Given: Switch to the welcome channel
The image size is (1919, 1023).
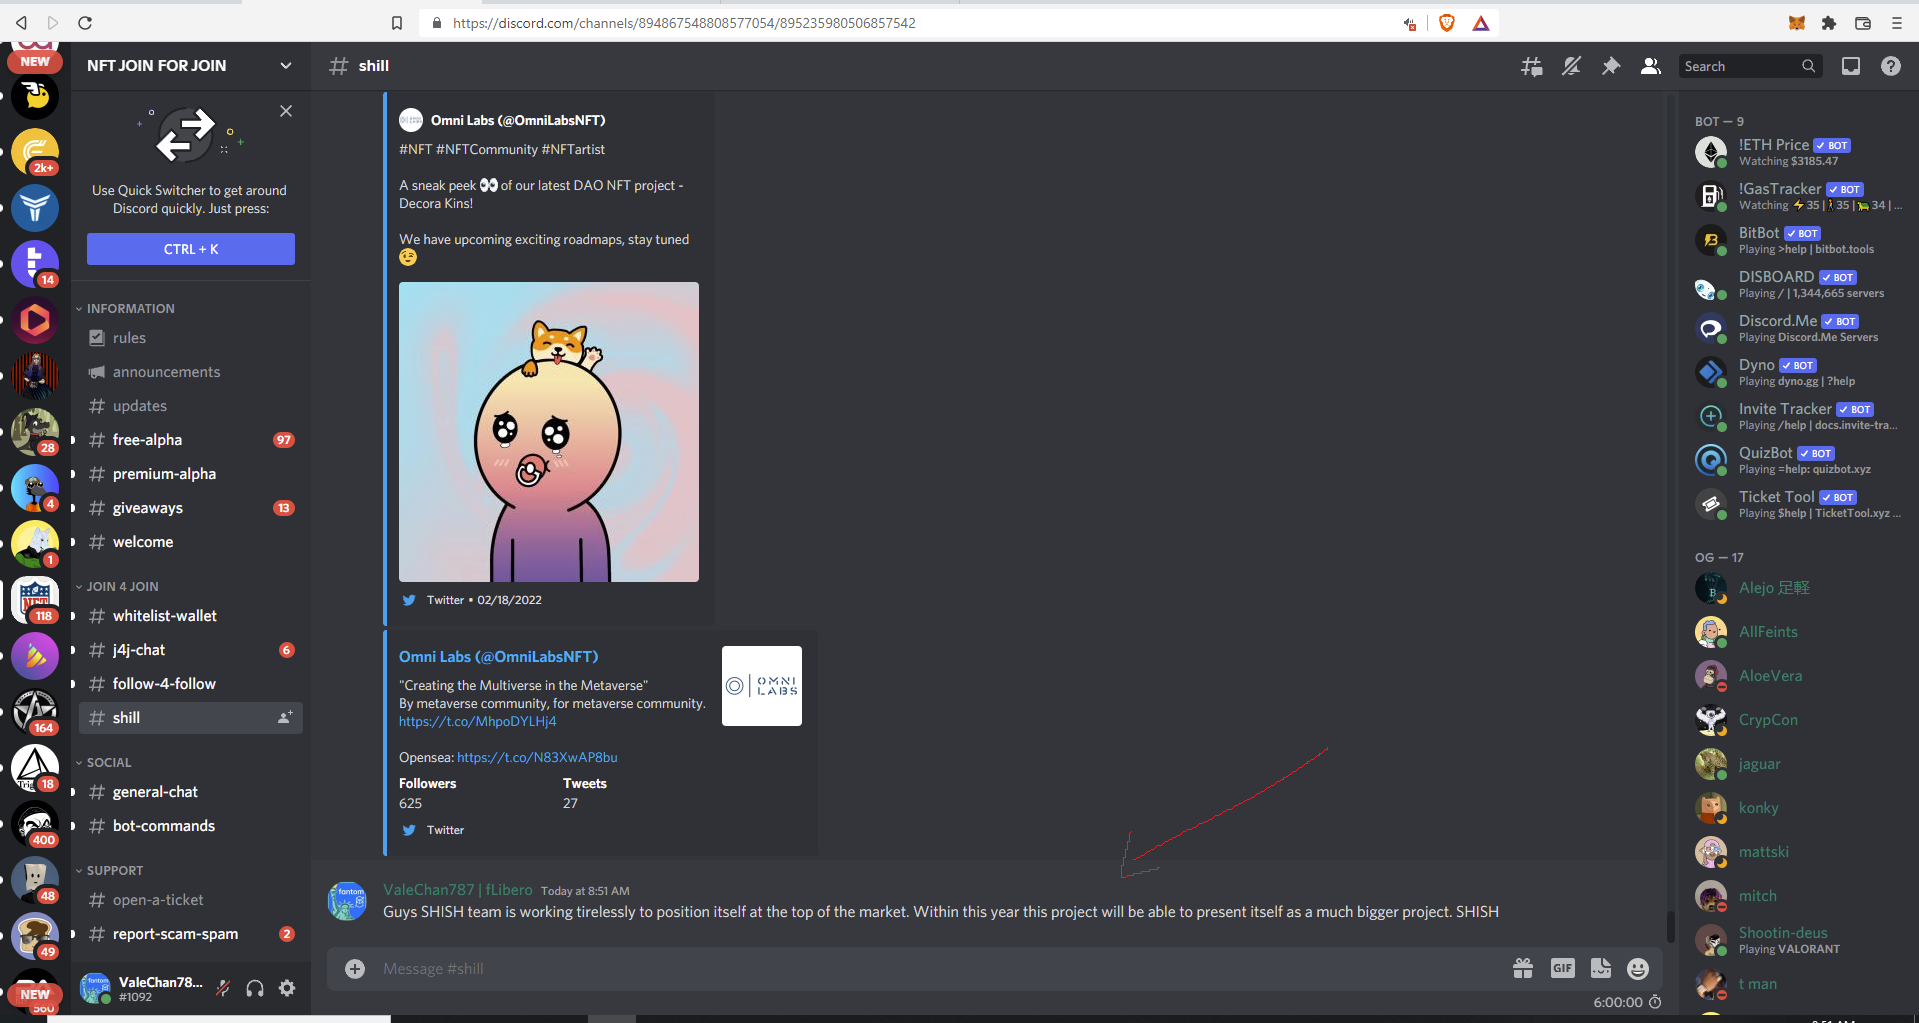Looking at the screenshot, I should [x=191, y=542].
